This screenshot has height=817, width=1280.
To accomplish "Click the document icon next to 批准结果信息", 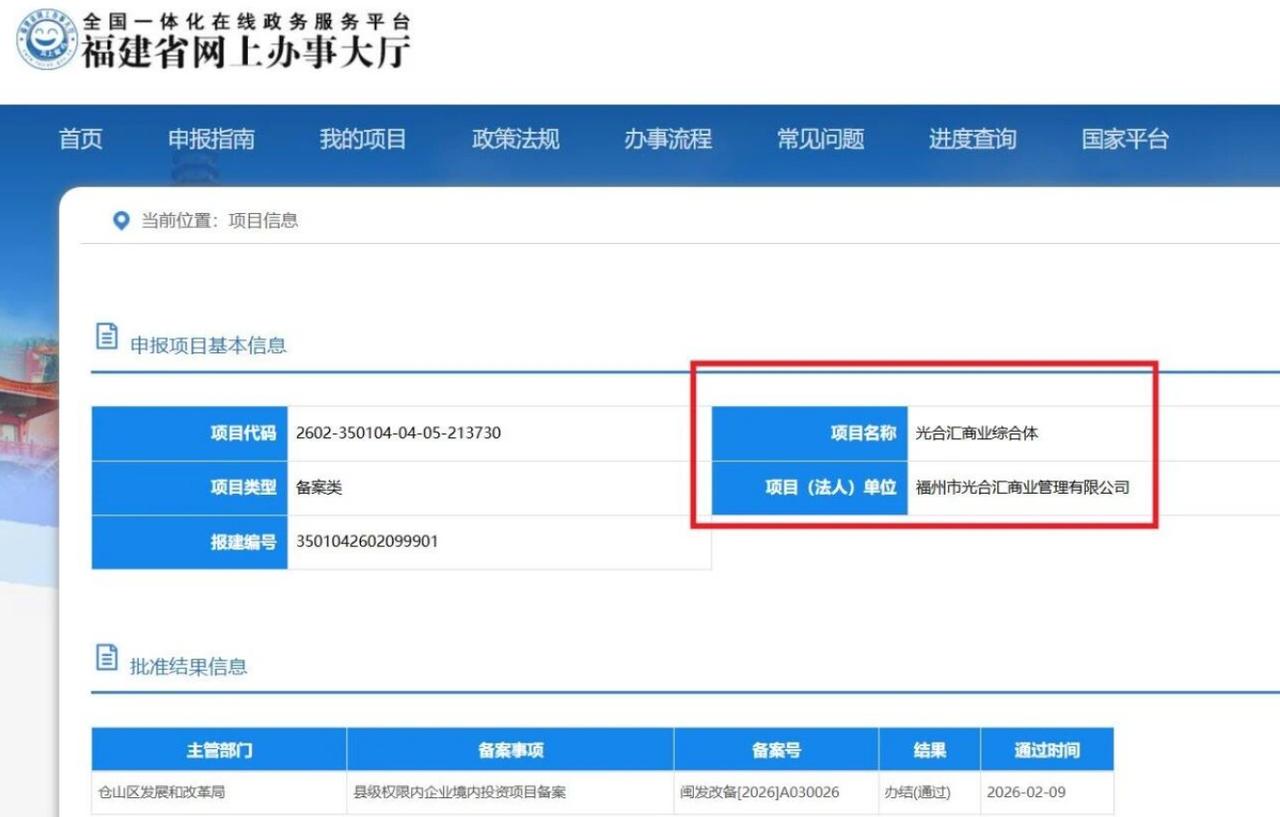I will point(104,654).
